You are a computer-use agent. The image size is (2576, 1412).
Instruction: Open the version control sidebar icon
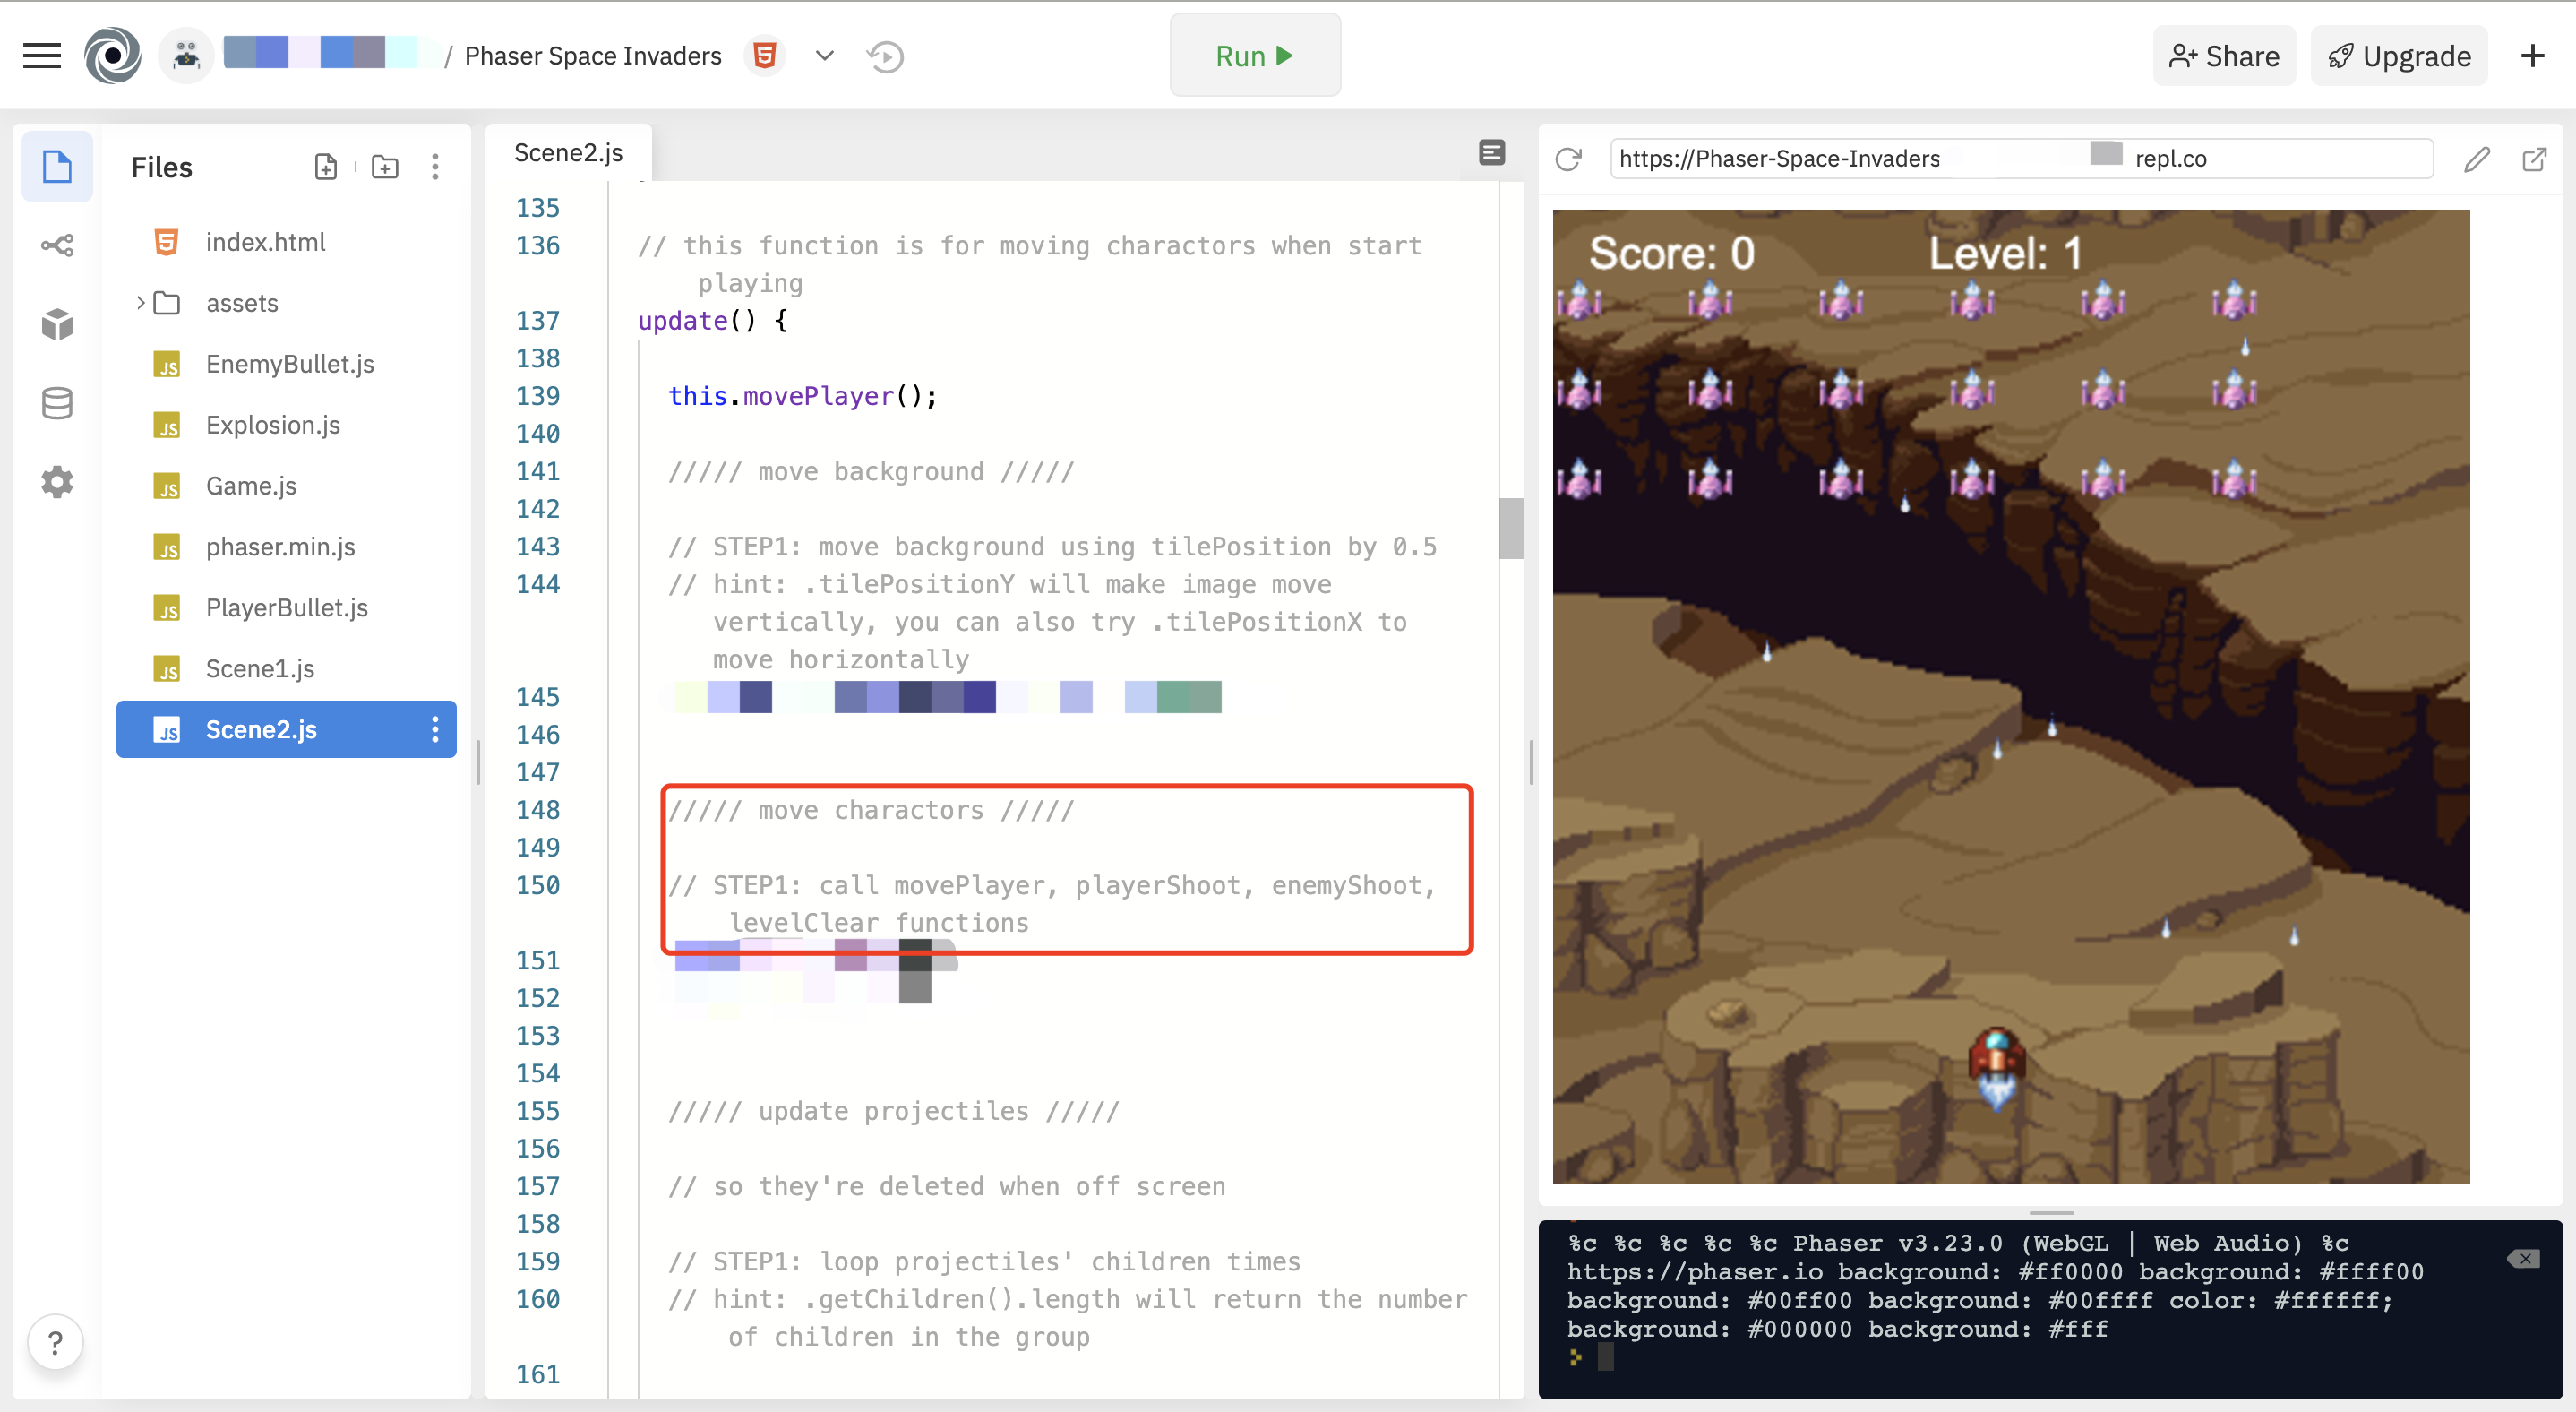tap(57, 245)
